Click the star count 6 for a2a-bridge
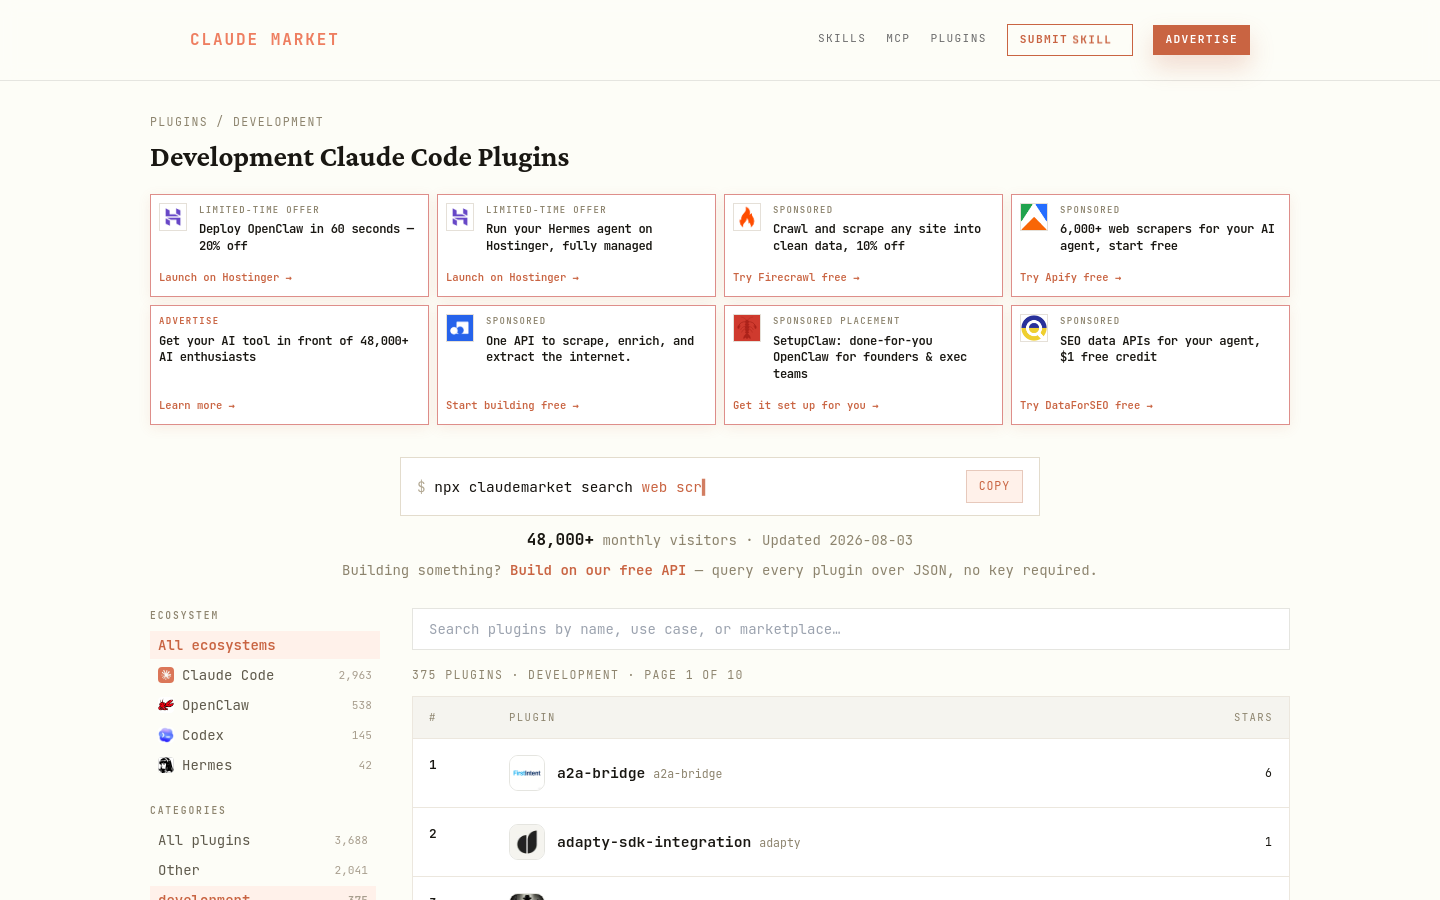The width and height of the screenshot is (1440, 900). coord(1268,773)
